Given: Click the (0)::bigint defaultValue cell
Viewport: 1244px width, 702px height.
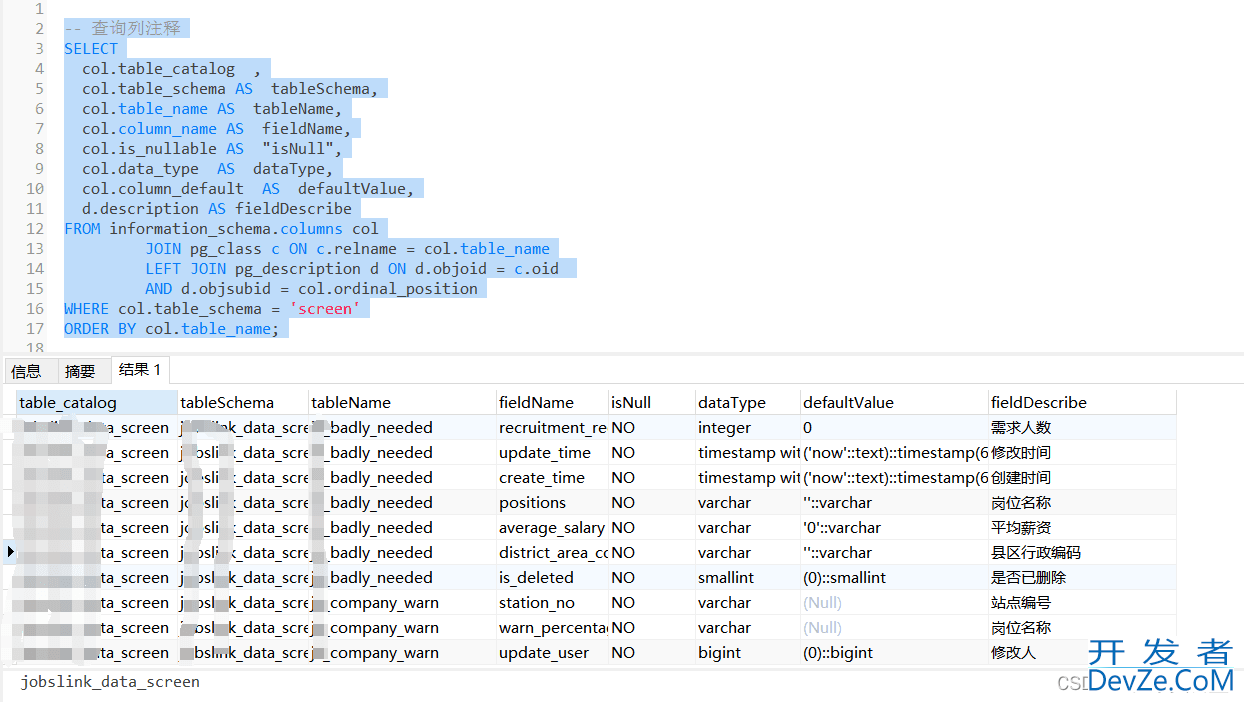Looking at the screenshot, I should pos(894,652).
